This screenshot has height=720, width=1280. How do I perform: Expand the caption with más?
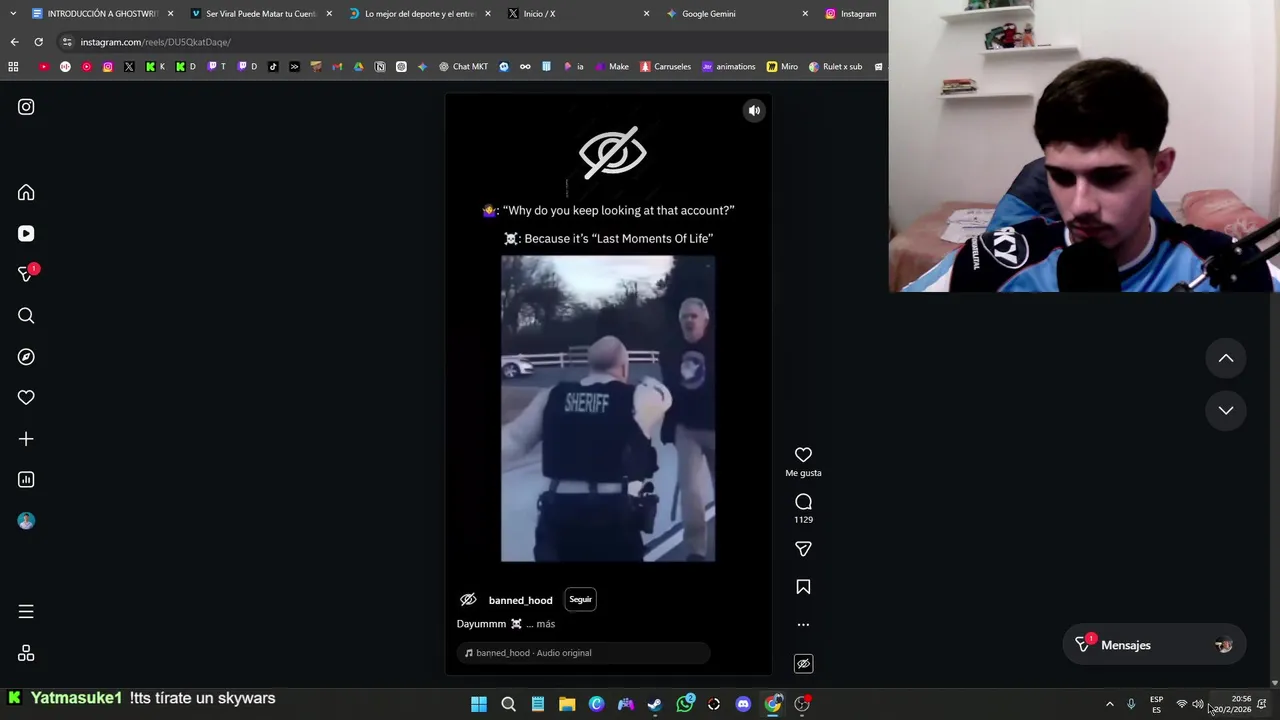click(x=545, y=624)
